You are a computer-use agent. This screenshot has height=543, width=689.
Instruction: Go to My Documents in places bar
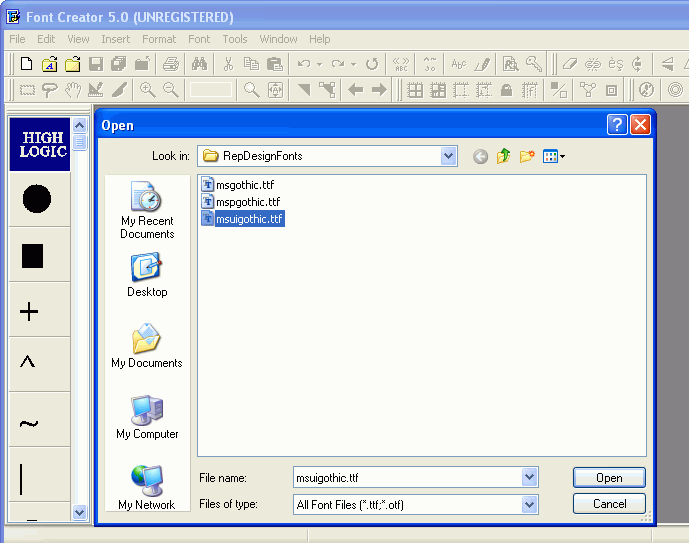pyautogui.click(x=147, y=346)
